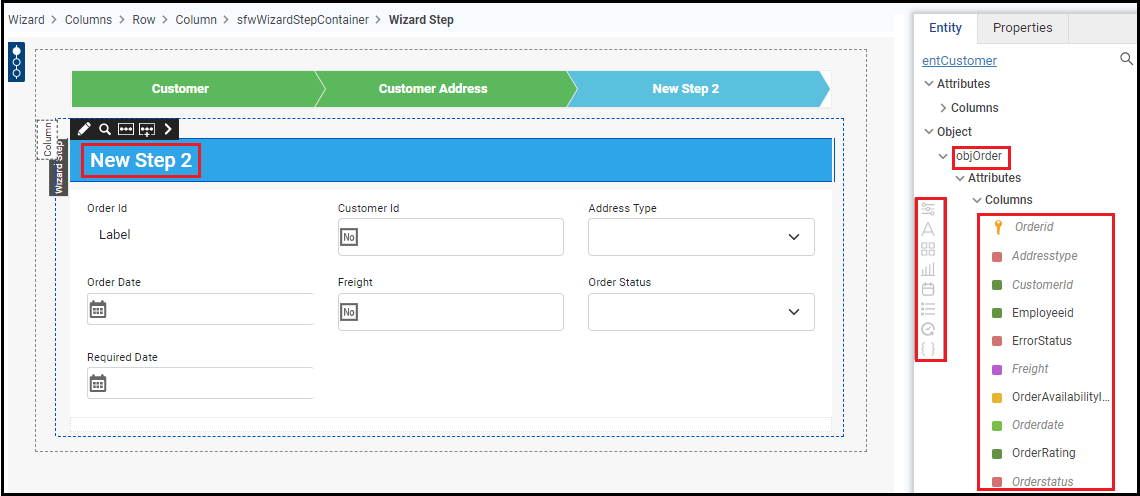Click the wizard flow icon at top-left
This screenshot has width=1140, height=496.
(x=16, y=62)
